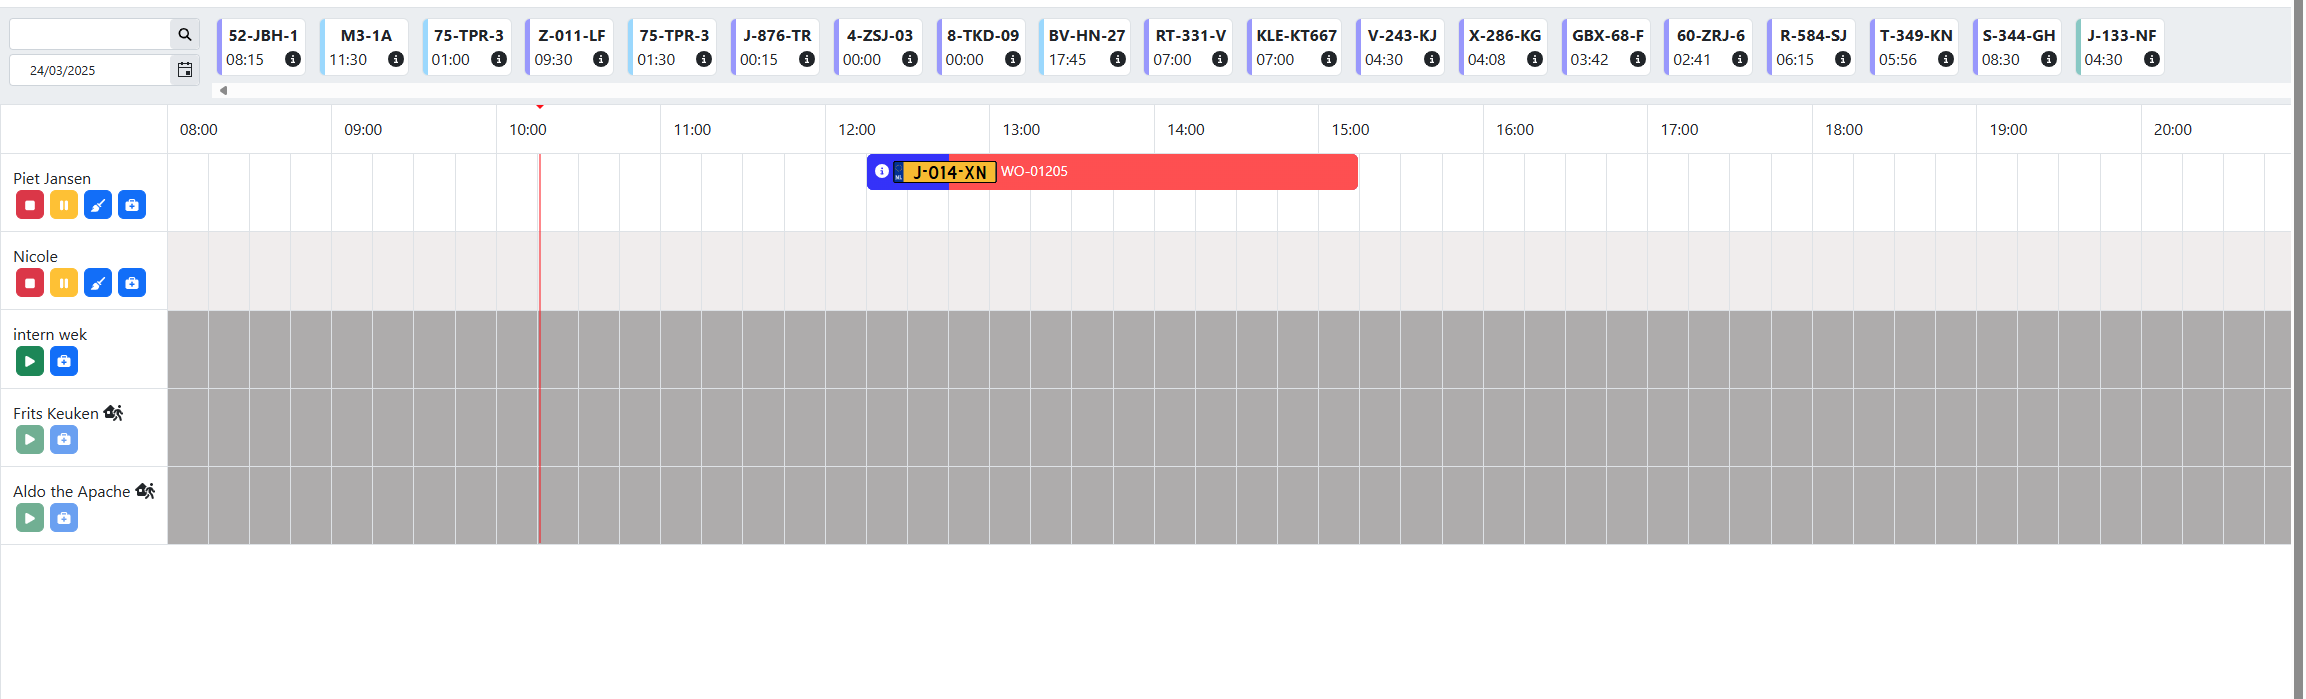Screen dimensions: 2306x699
Task: Click the search magnifier icon
Action: click(185, 34)
